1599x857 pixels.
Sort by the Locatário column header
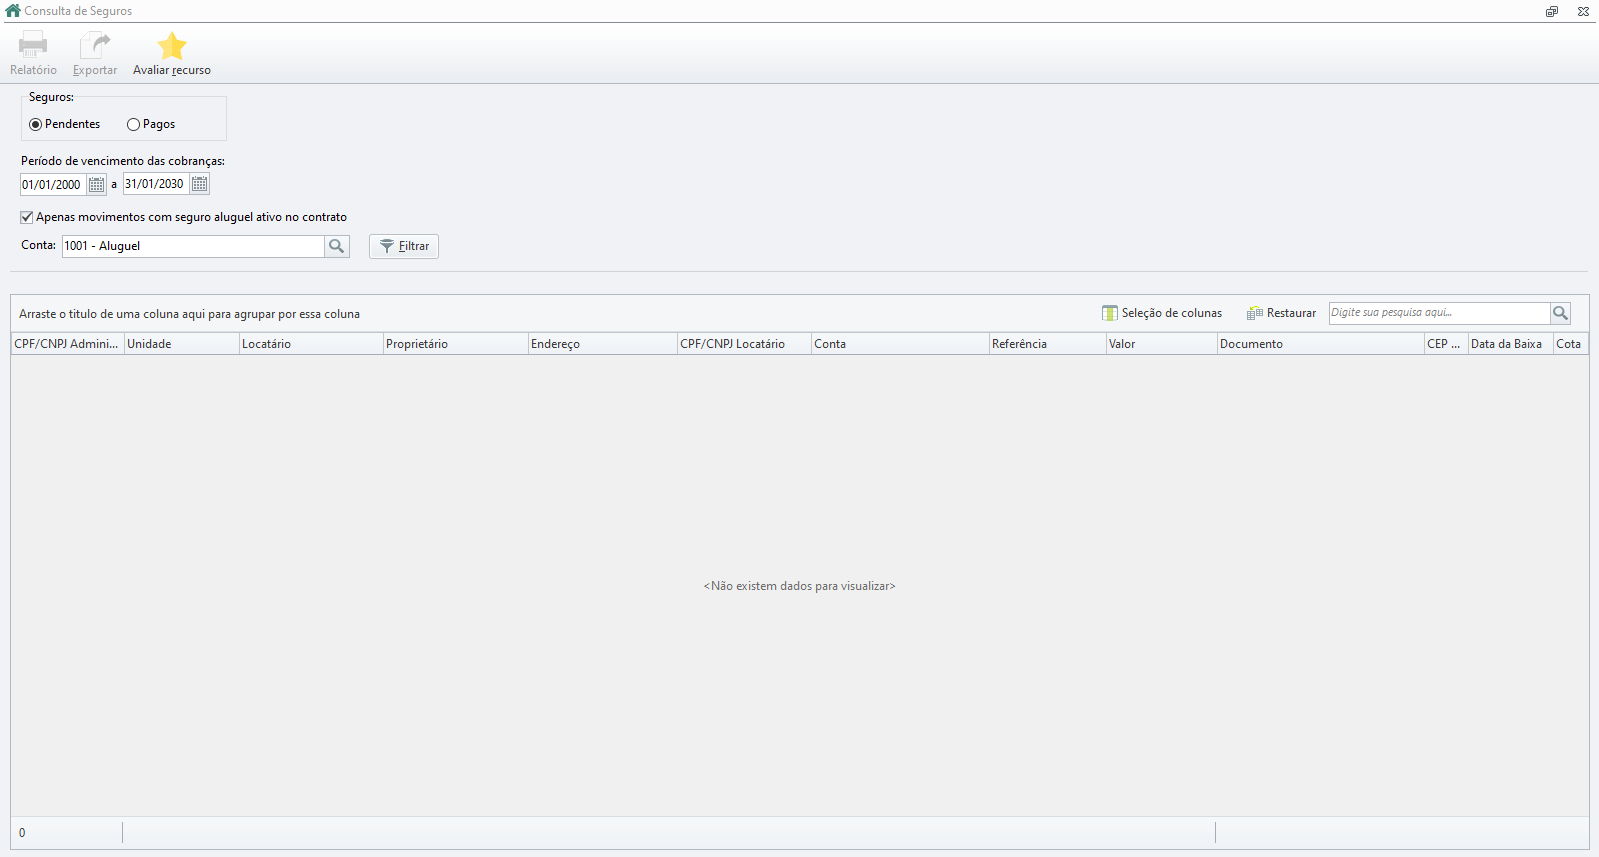[x=311, y=344]
